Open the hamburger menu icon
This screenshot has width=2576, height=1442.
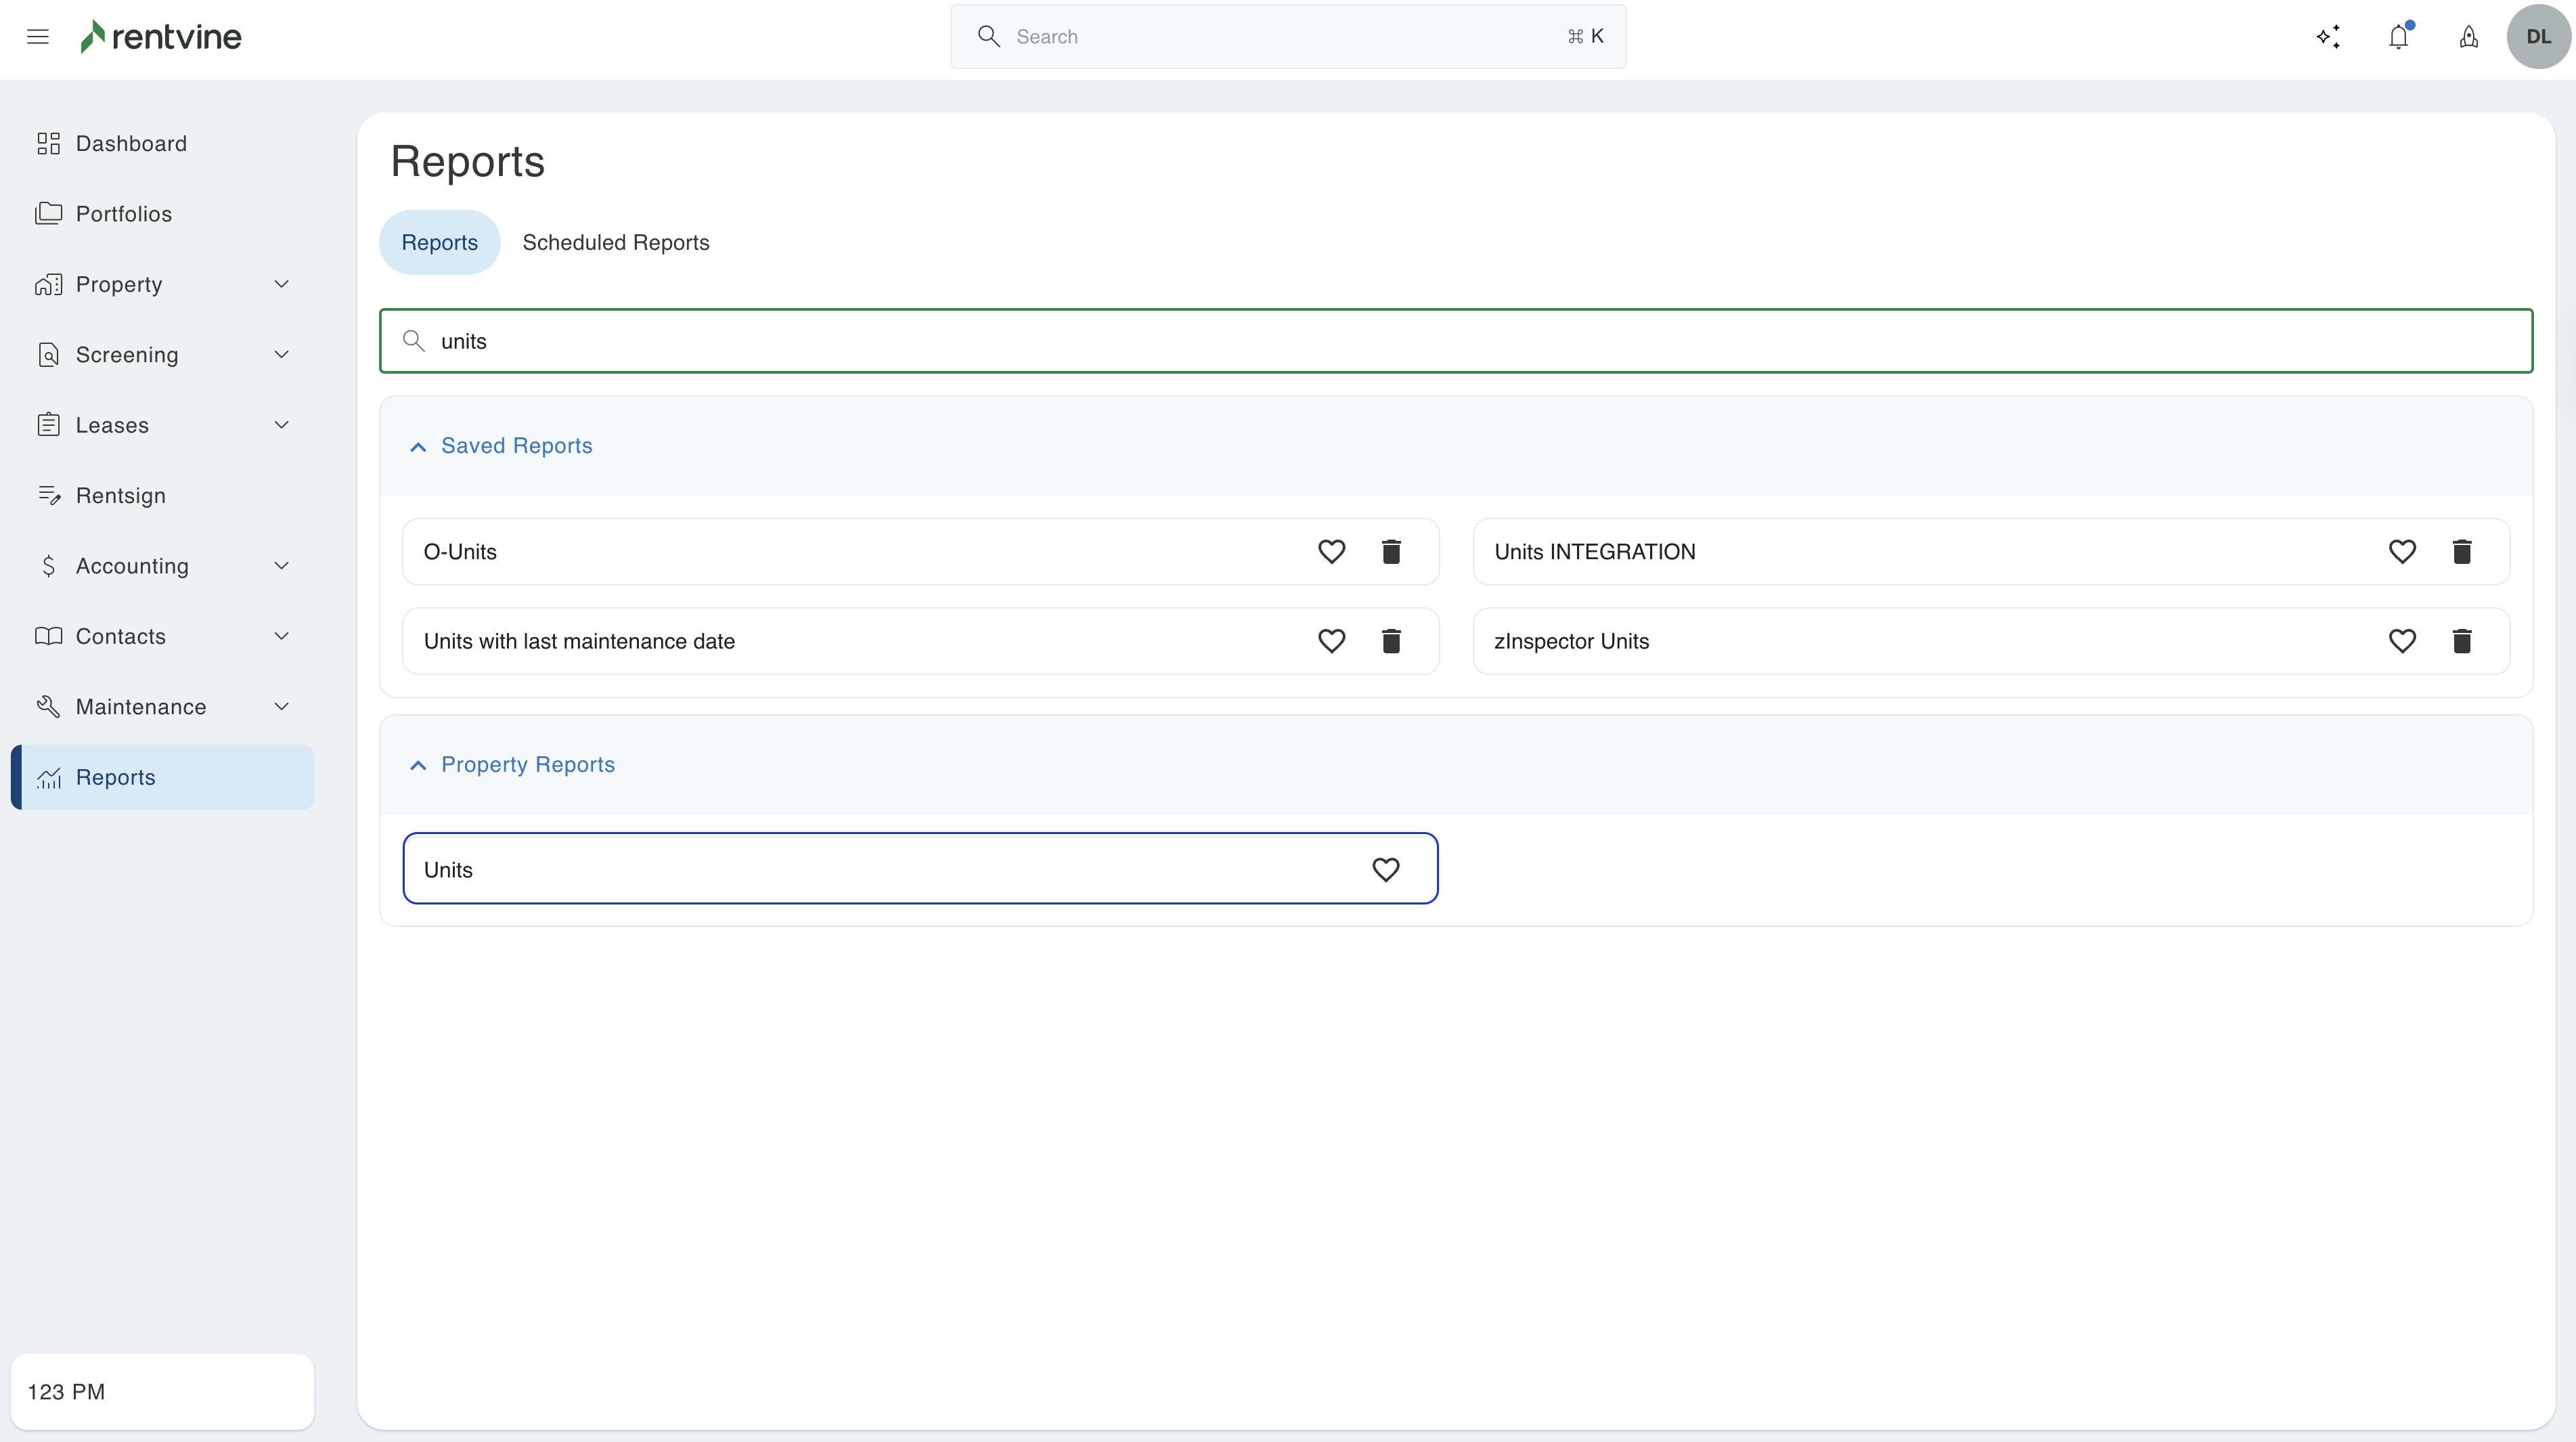38,37
